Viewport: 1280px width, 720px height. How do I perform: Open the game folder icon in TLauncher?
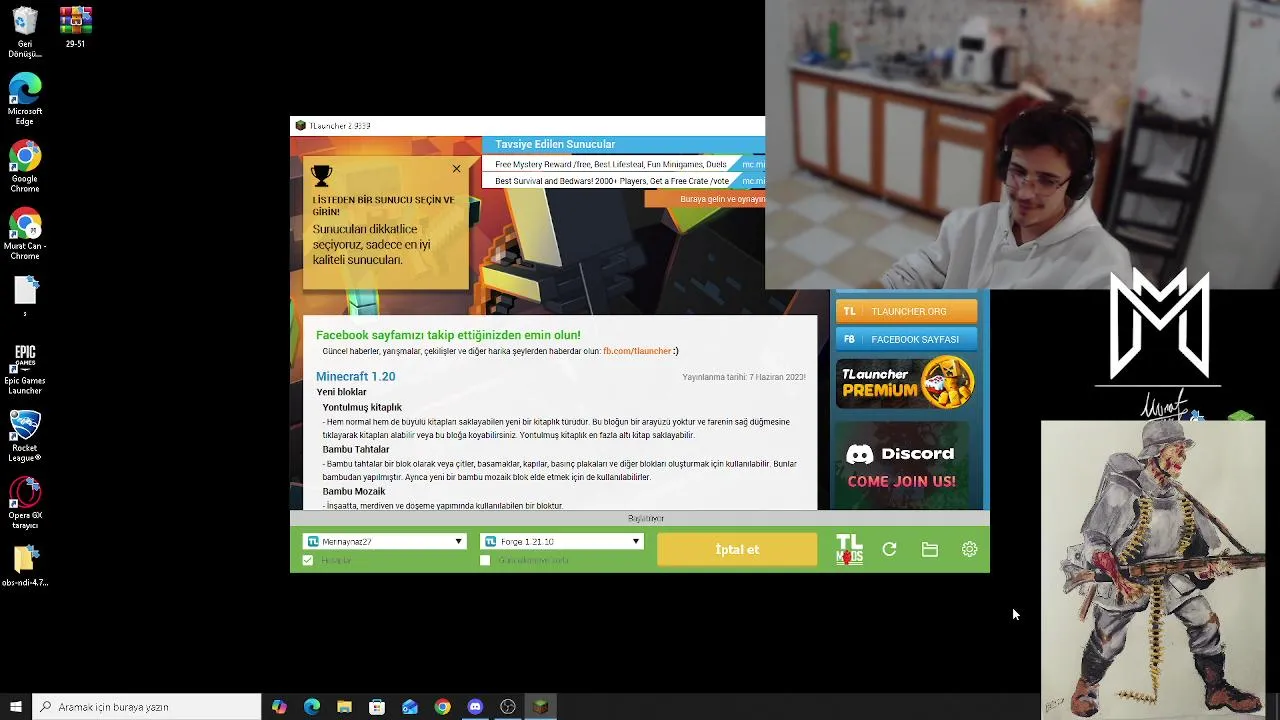pyautogui.click(x=930, y=549)
